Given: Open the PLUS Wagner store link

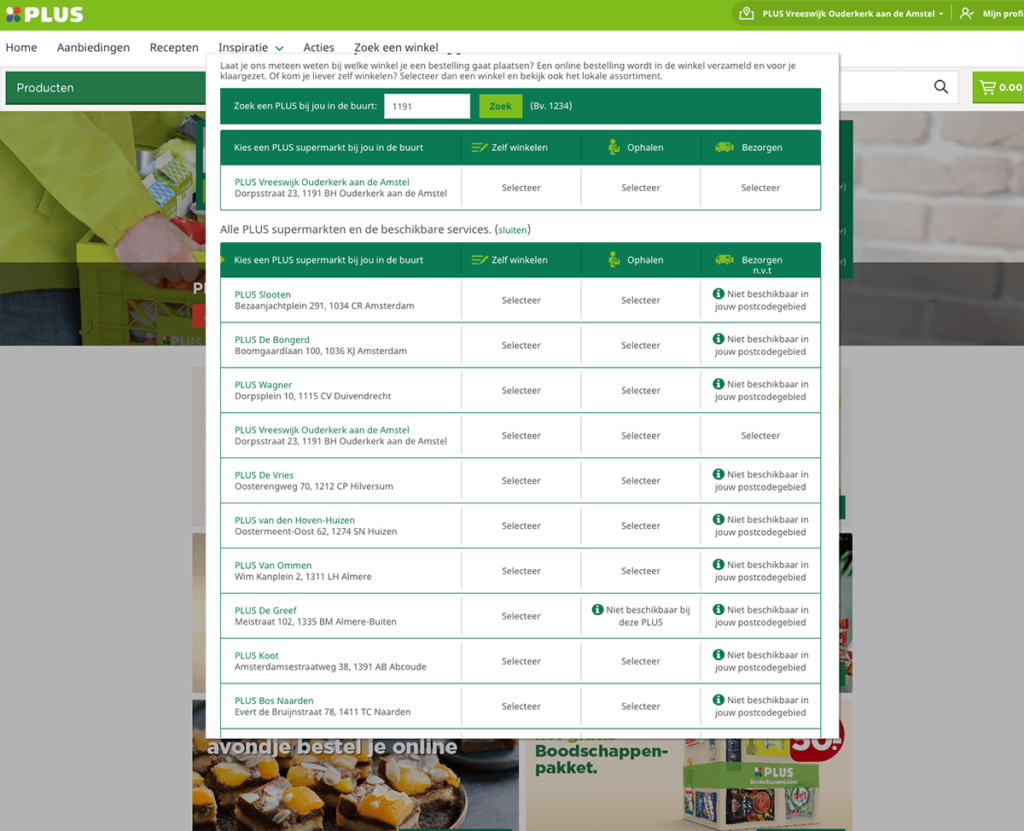Looking at the screenshot, I should pos(263,385).
